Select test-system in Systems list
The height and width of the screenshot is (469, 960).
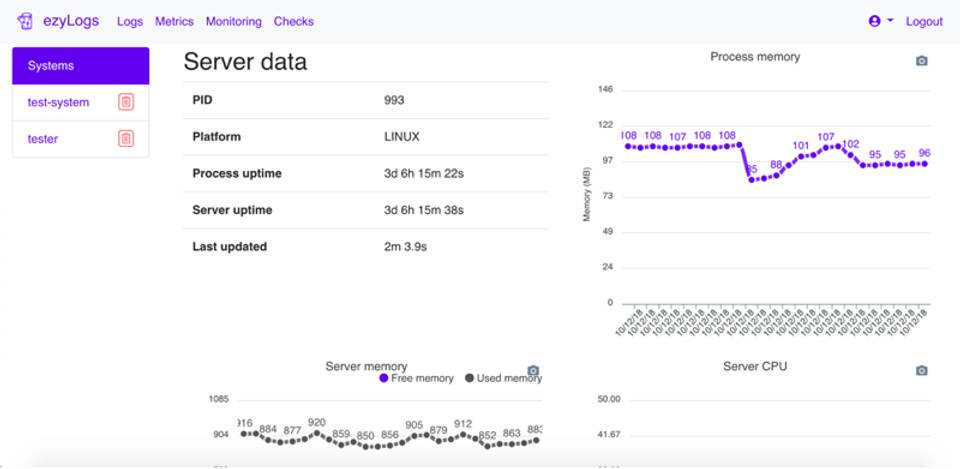58,102
